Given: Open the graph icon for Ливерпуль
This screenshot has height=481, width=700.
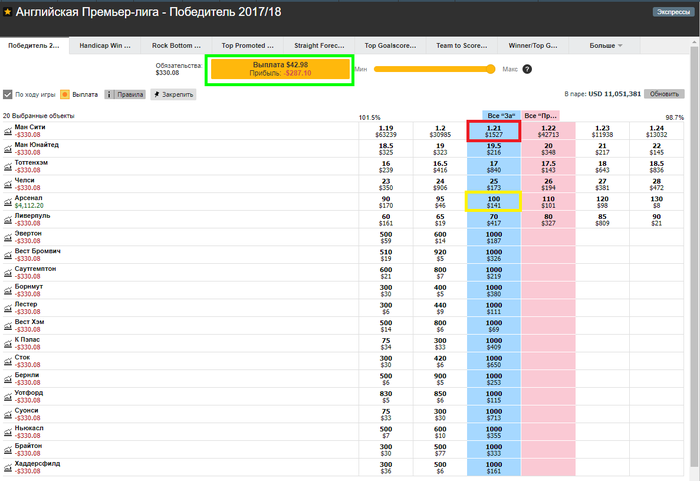Looking at the screenshot, I should (8, 219).
